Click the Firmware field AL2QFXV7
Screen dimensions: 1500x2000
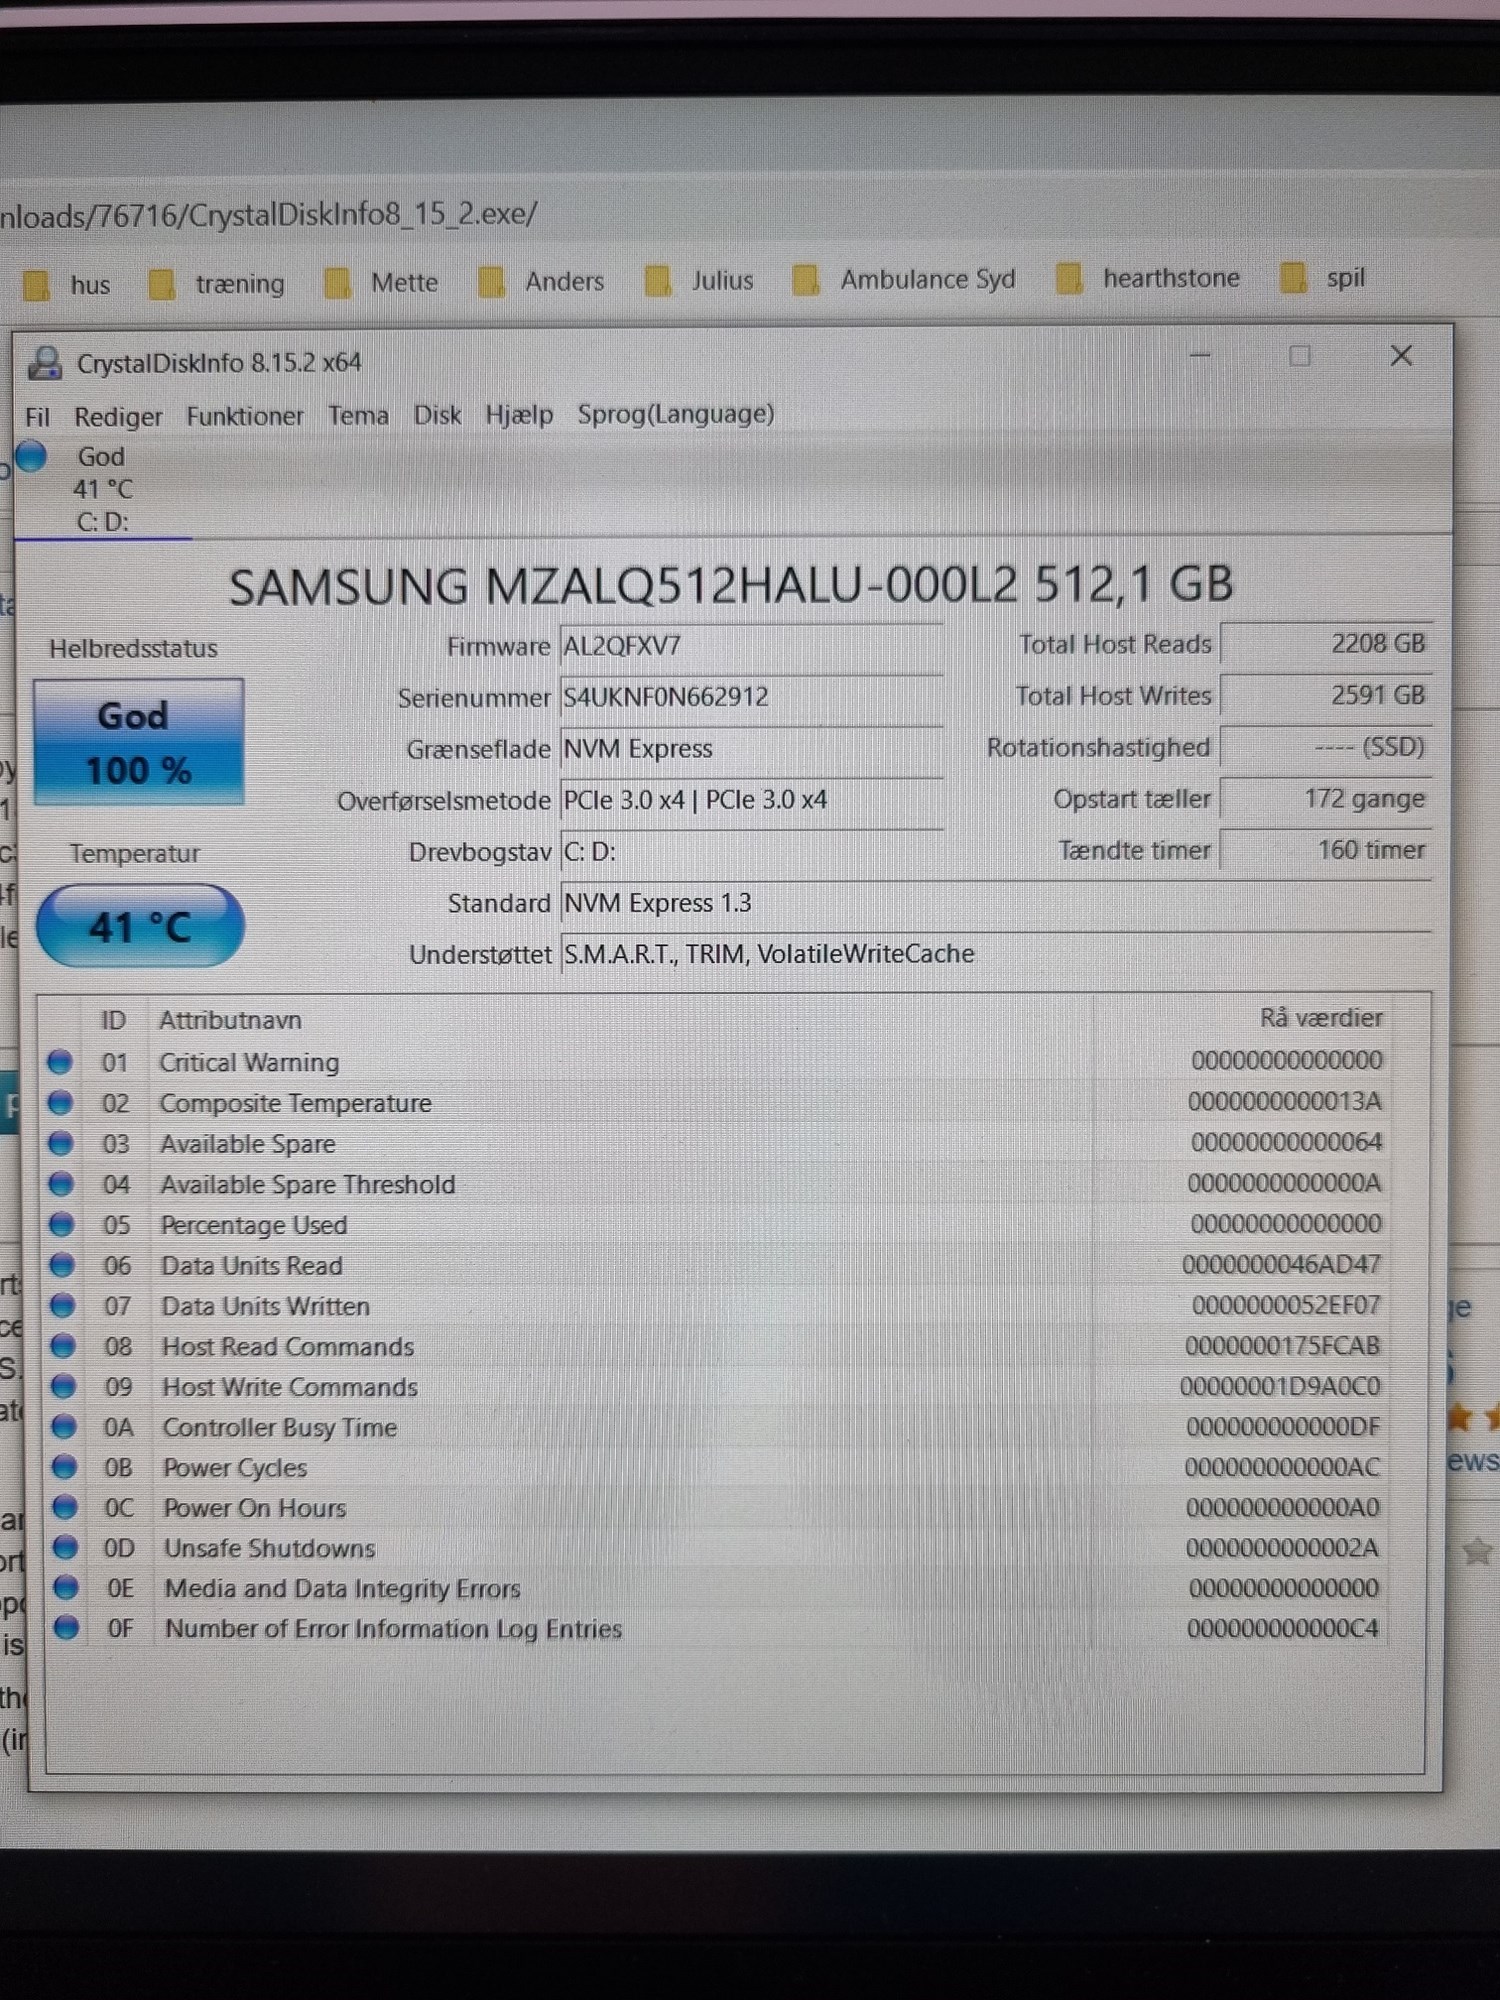tap(751, 646)
